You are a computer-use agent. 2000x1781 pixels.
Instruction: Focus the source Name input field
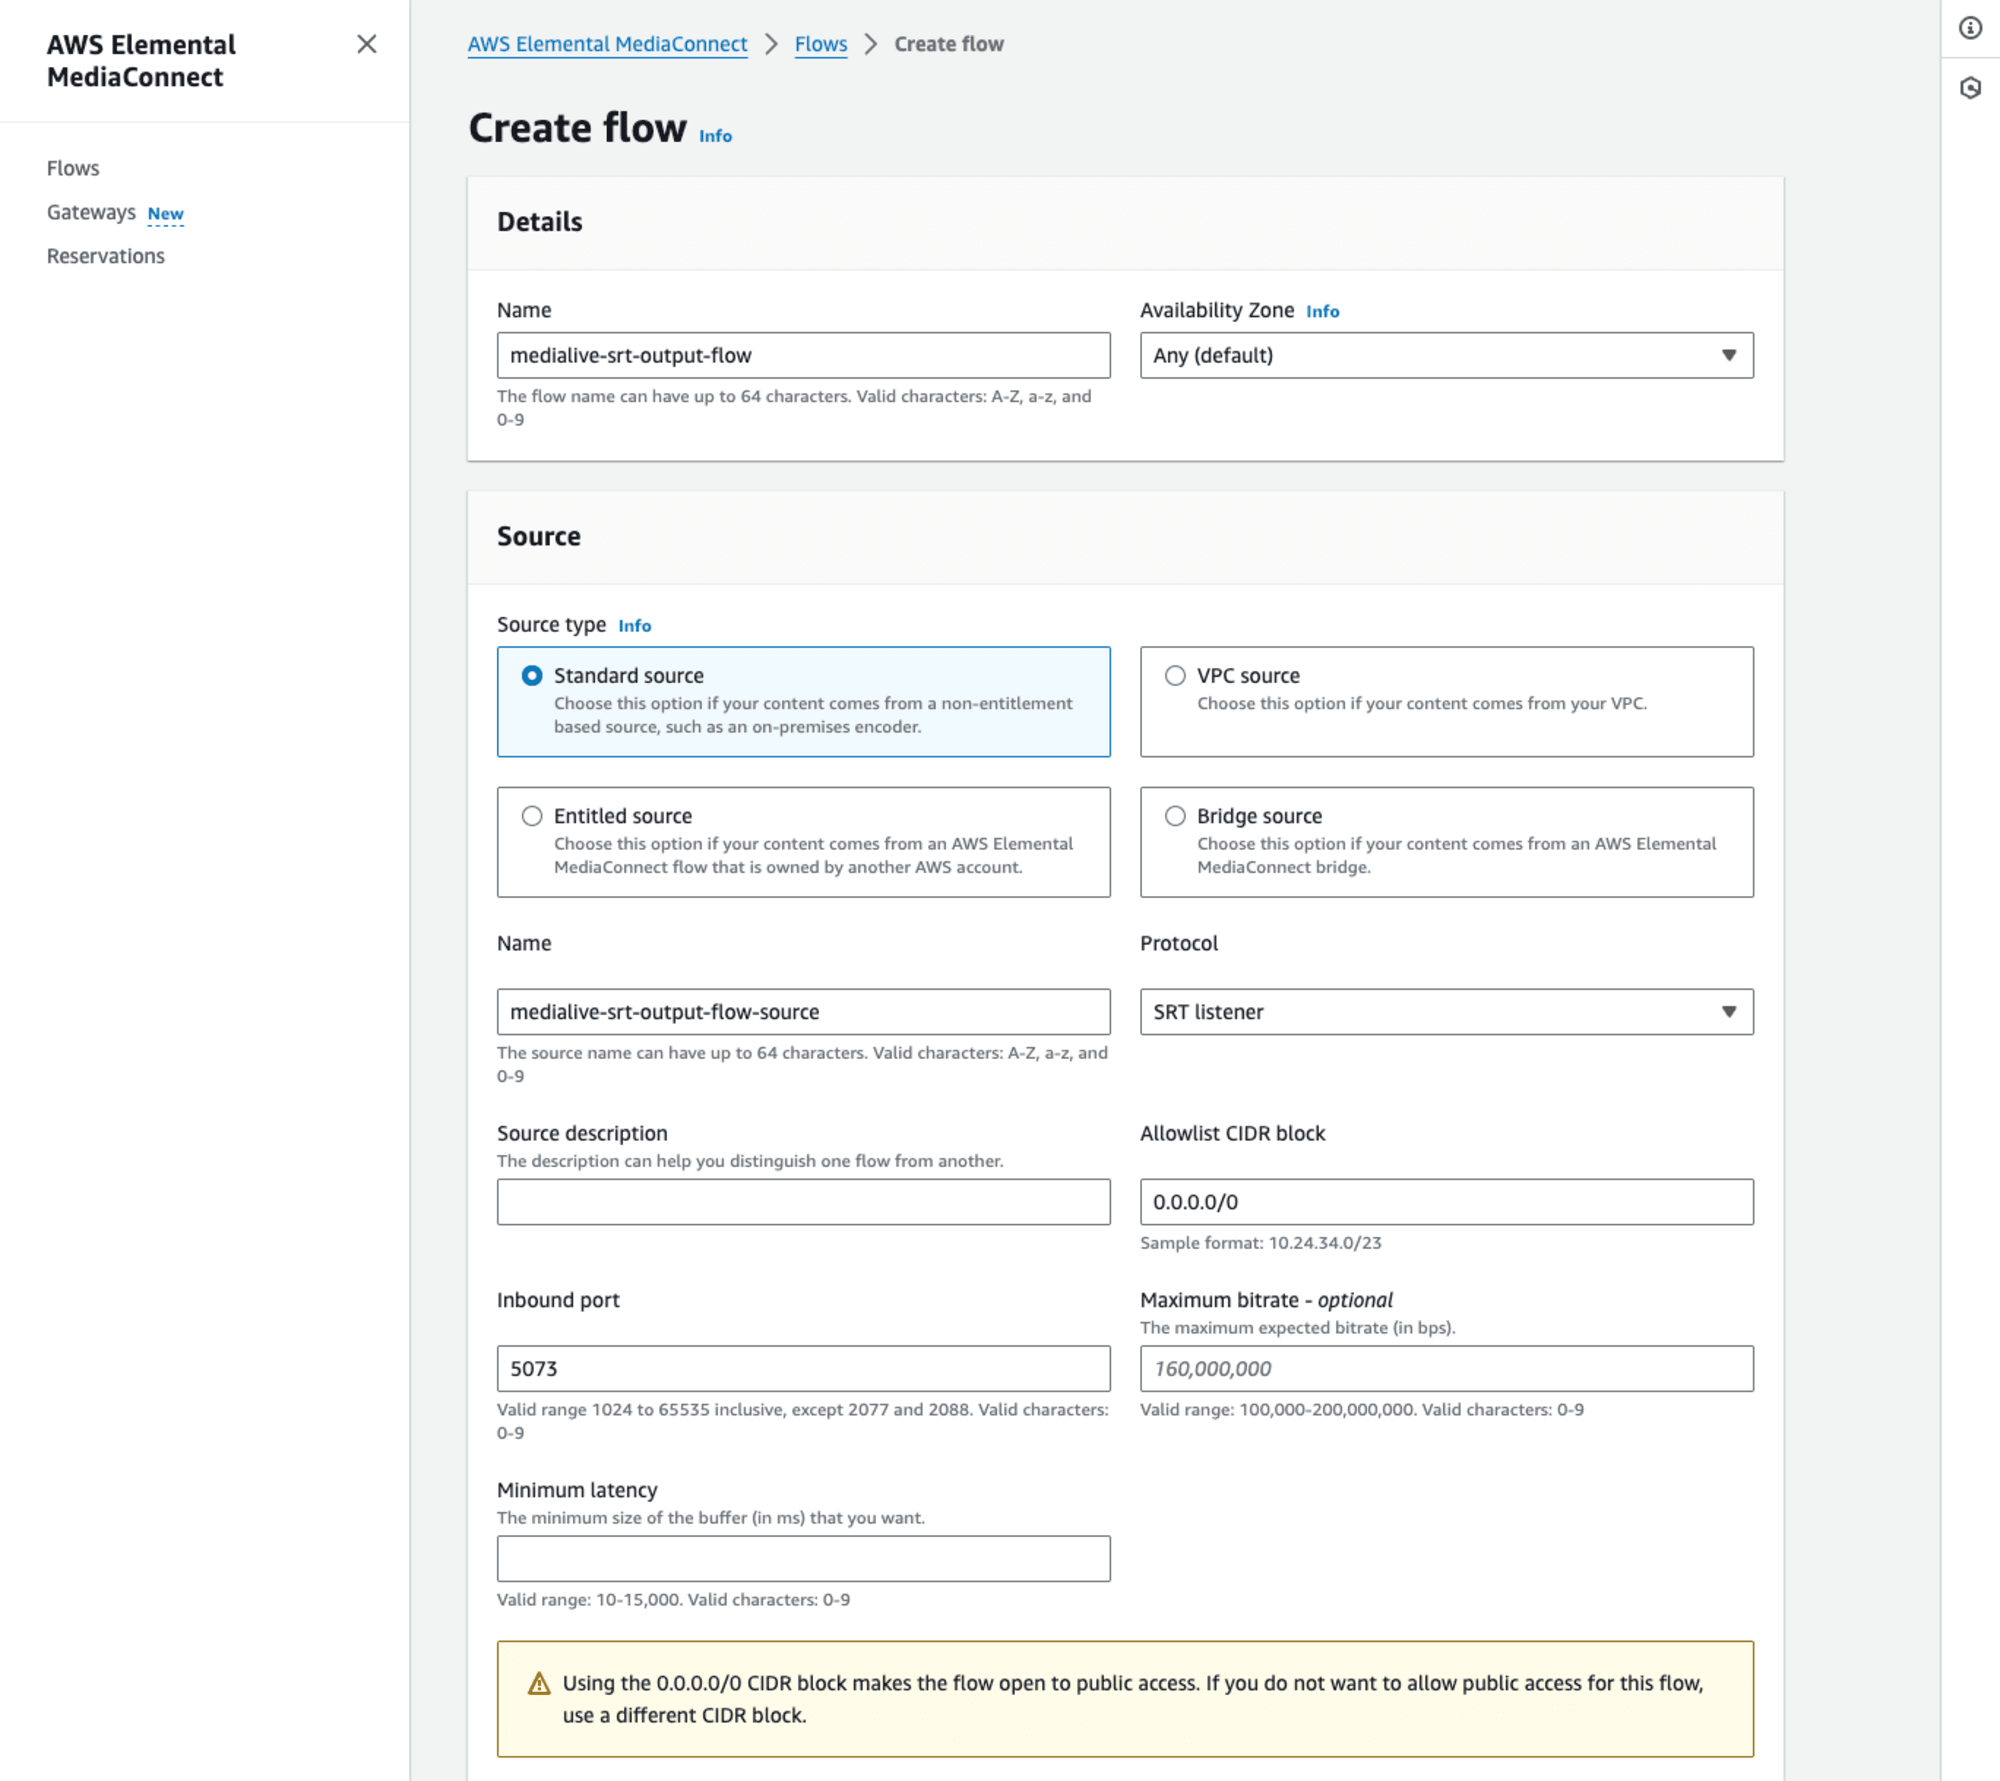pos(803,1012)
